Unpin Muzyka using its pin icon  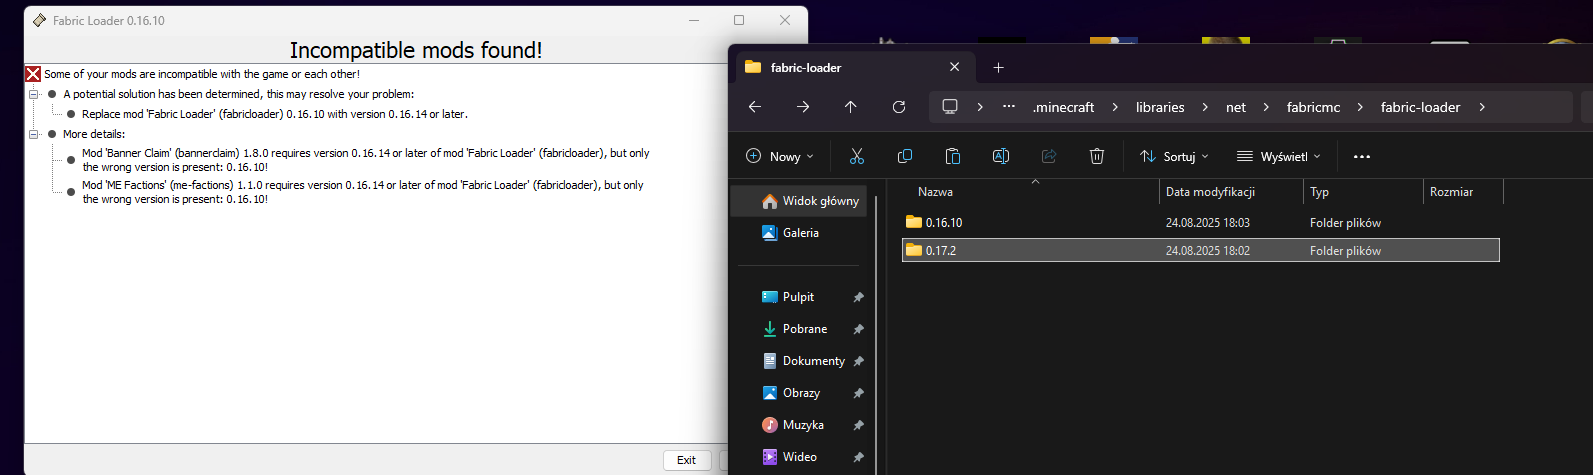click(x=858, y=425)
